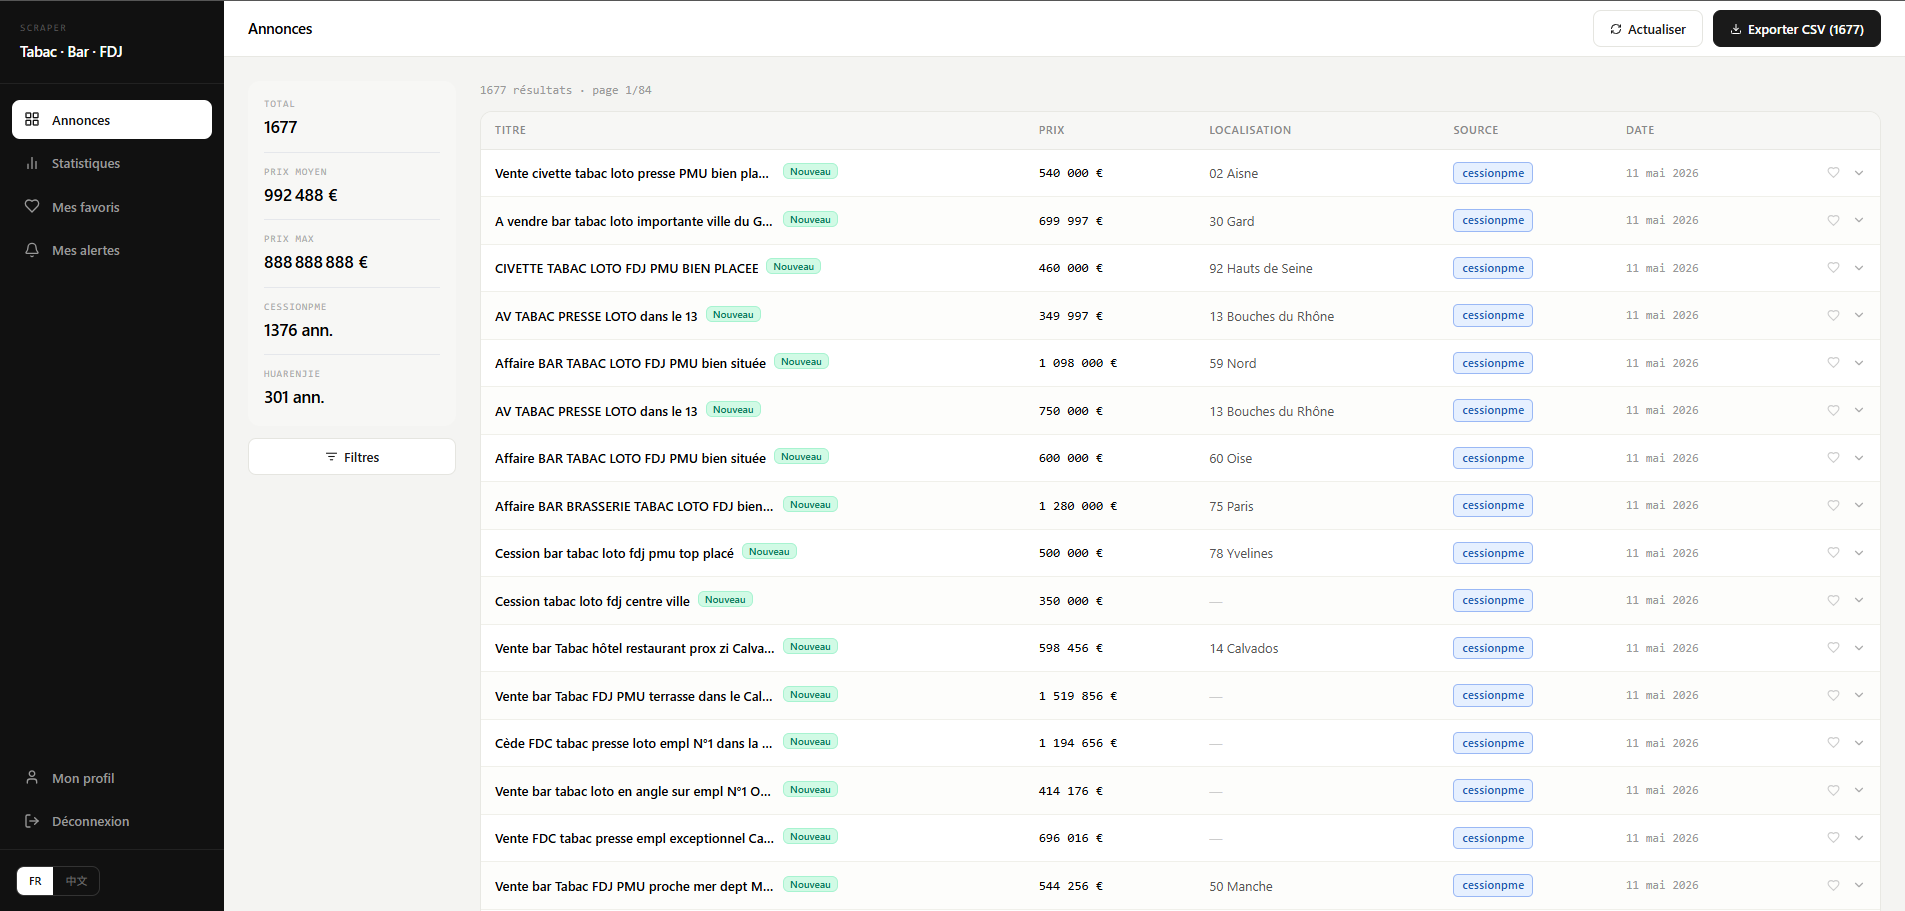Click Déconnexion to log out
Screen dimensions: 1905x911
point(112,821)
